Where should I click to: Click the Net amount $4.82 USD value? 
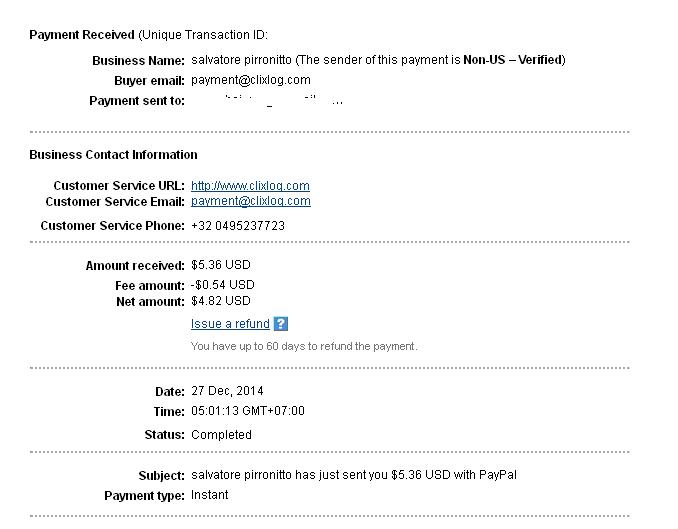pyautogui.click(x=221, y=301)
